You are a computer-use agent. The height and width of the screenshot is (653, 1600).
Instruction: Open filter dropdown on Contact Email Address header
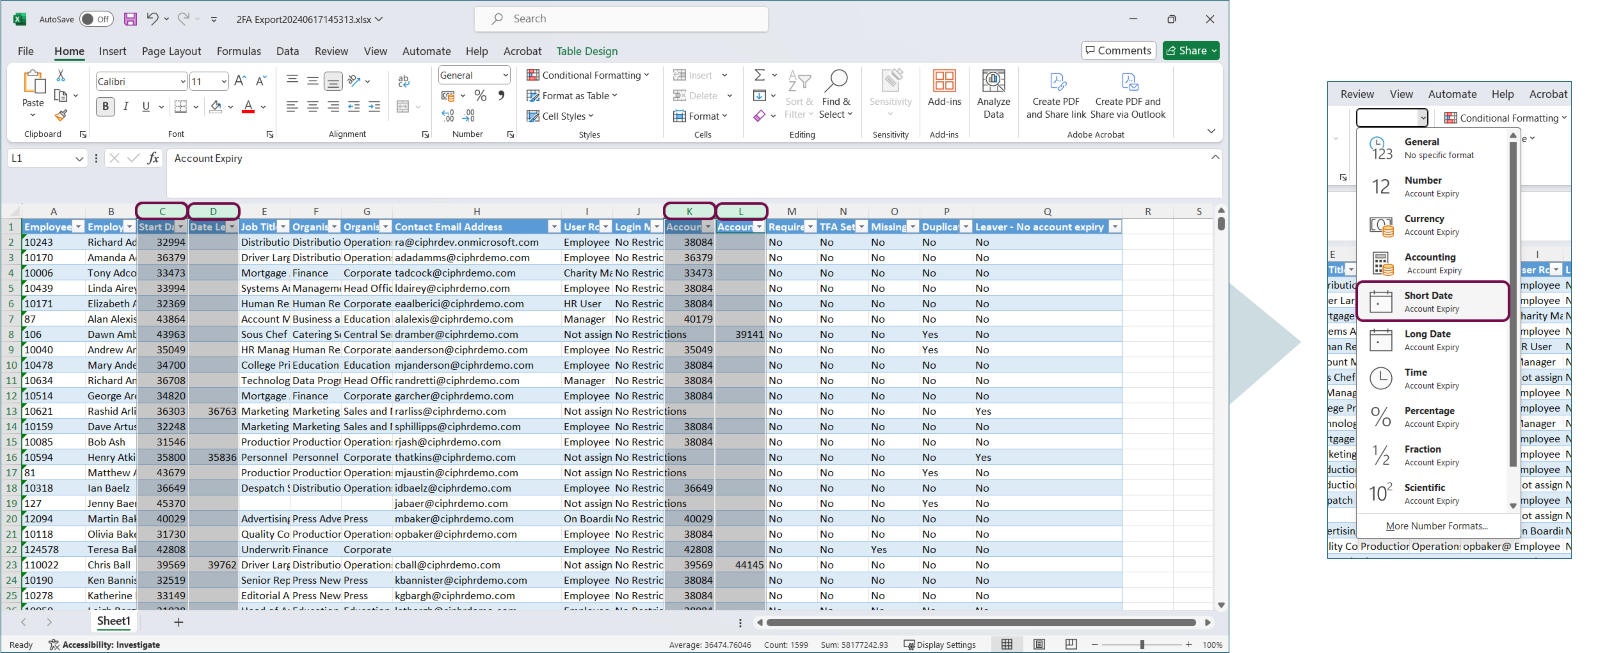pyautogui.click(x=554, y=227)
